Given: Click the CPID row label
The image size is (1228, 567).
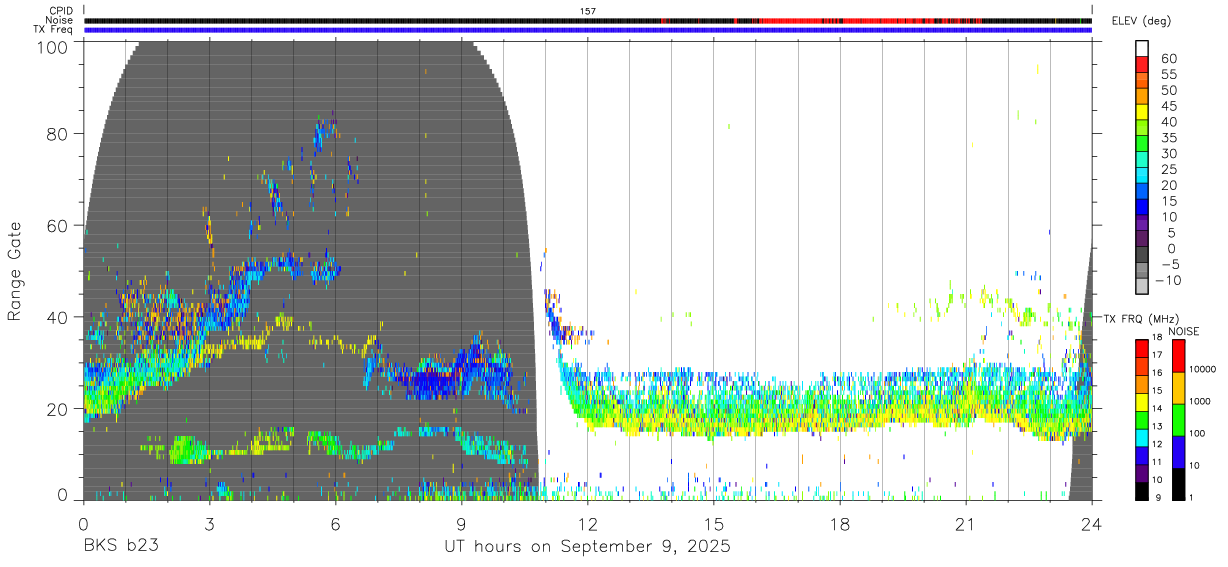Looking at the screenshot, I should pos(61,11).
